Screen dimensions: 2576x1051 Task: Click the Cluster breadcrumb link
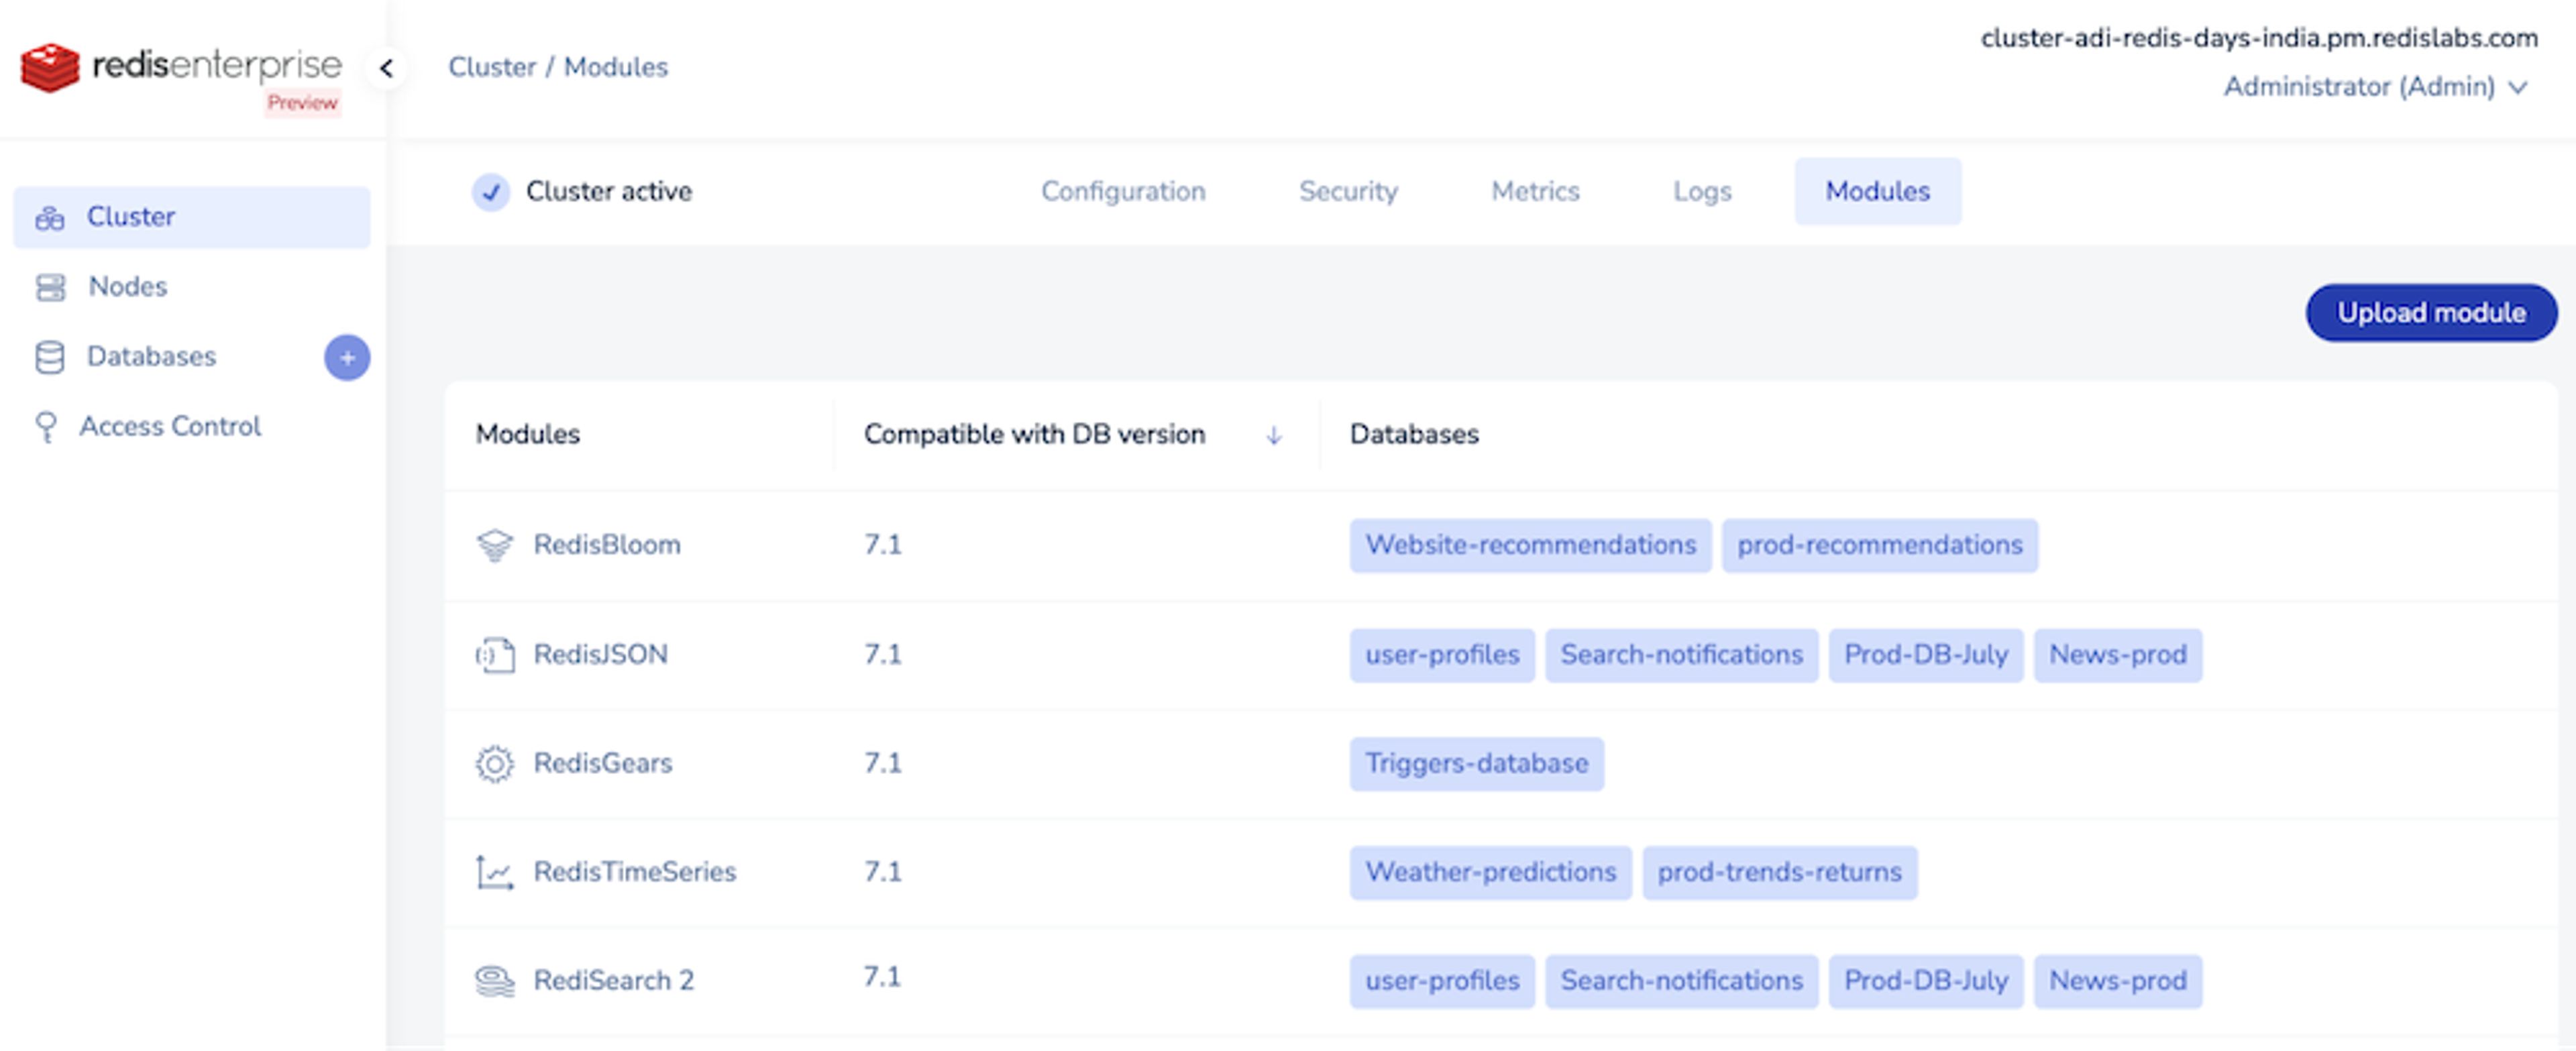tap(492, 67)
